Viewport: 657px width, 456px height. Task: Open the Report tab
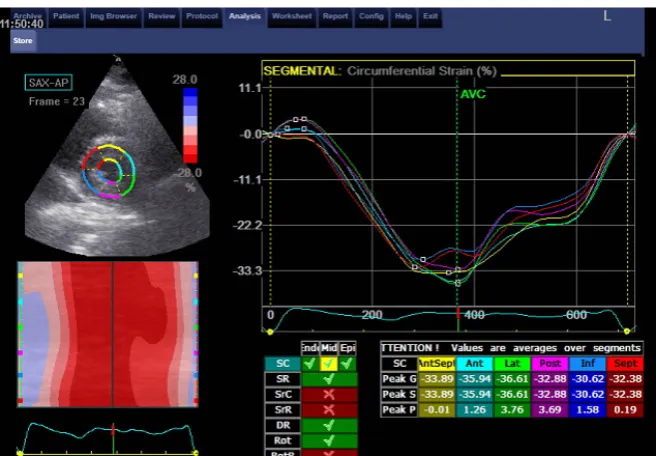click(x=335, y=17)
